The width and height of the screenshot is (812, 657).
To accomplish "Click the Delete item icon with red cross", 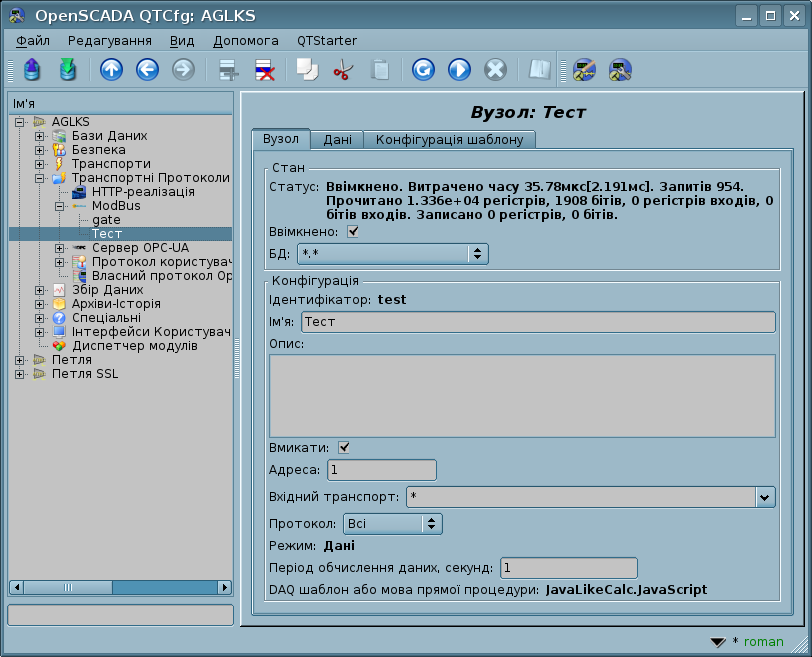I will click(265, 70).
